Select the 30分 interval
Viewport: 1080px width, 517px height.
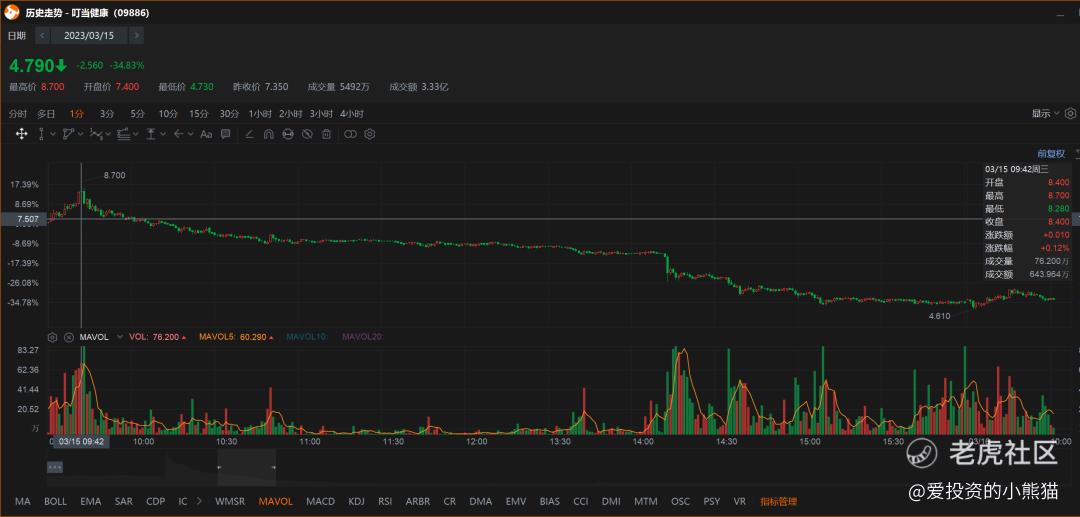[229, 114]
